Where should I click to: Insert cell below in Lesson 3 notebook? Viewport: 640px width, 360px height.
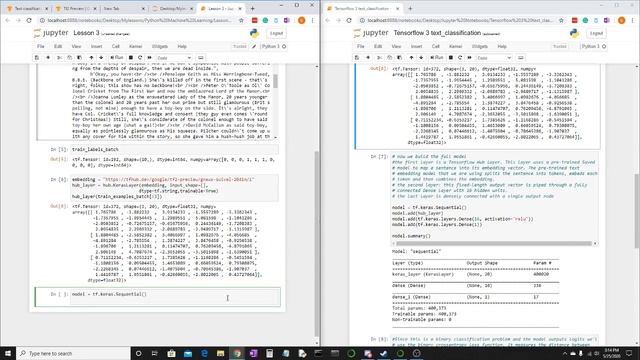(x=48, y=58)
